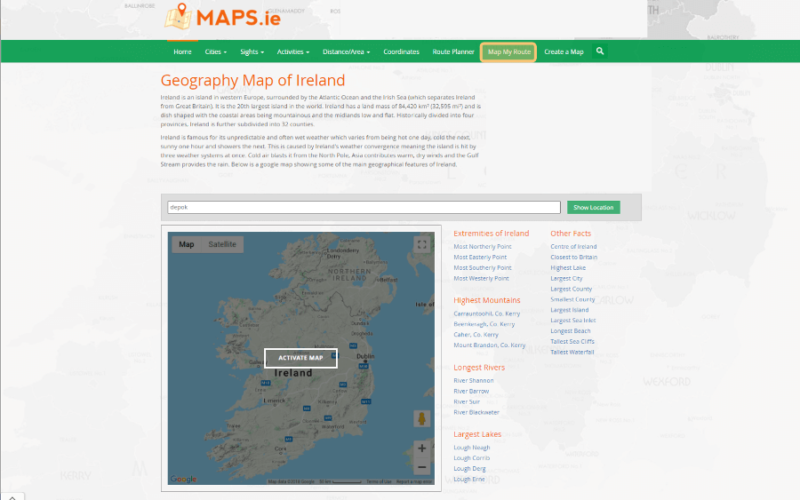Open Largest Island link

[x=569, y=310]
